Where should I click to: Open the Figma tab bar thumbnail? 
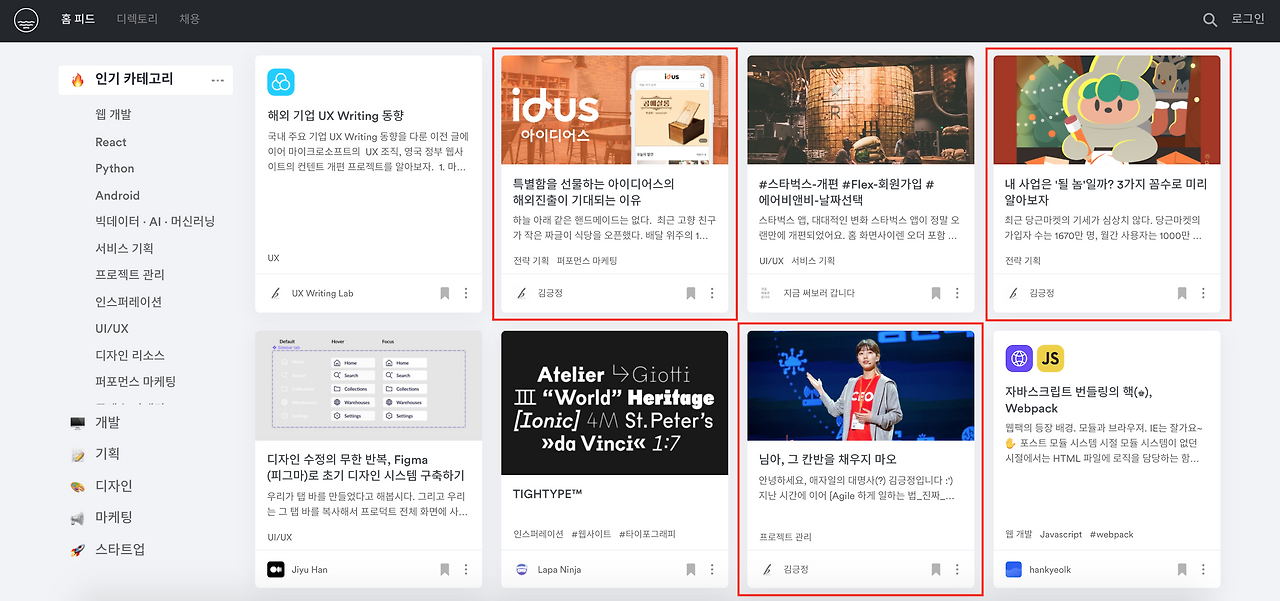pos(369,386)
